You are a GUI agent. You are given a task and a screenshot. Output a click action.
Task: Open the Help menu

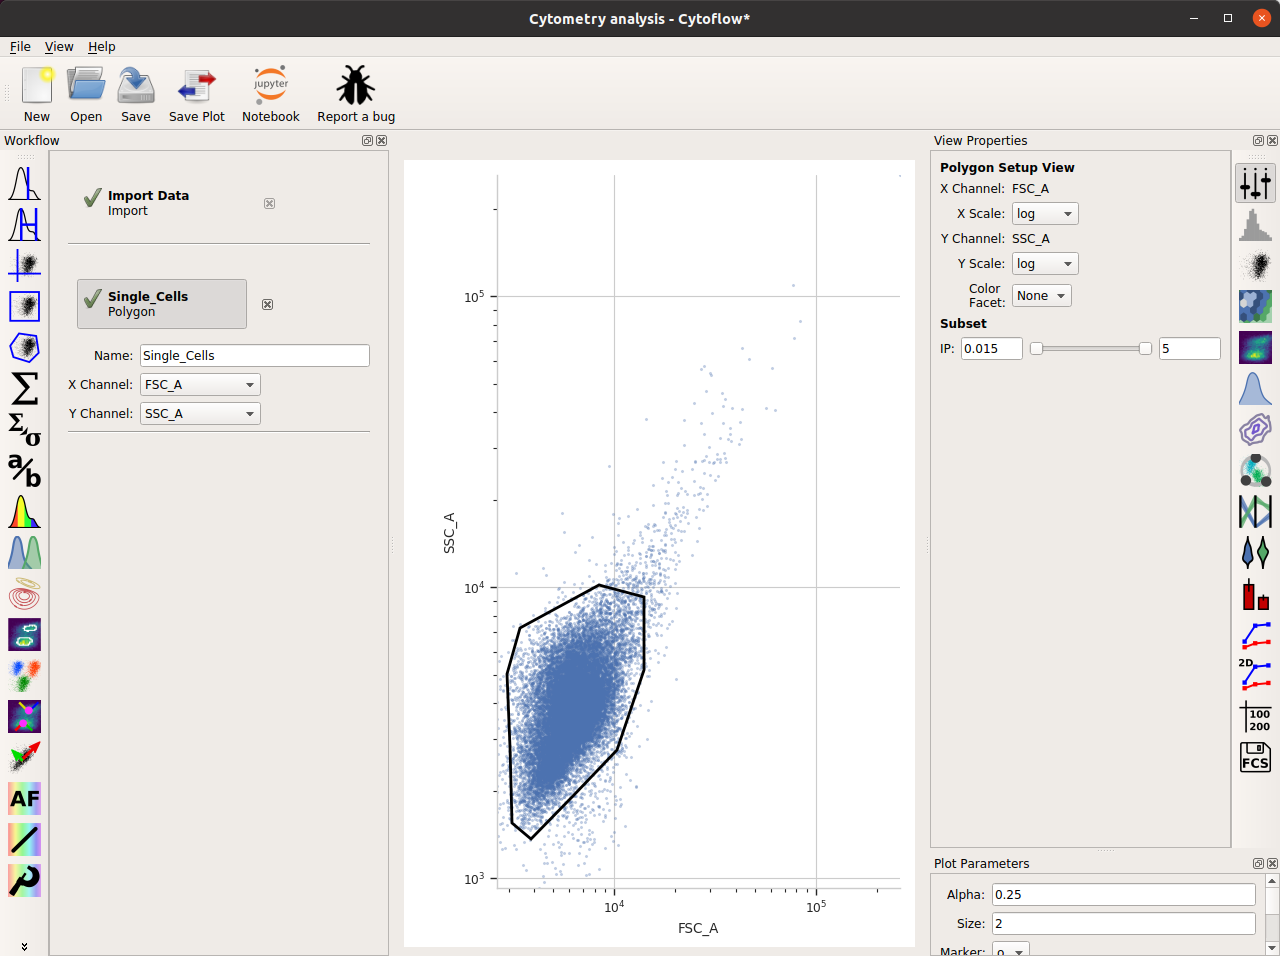click(102, 47)
